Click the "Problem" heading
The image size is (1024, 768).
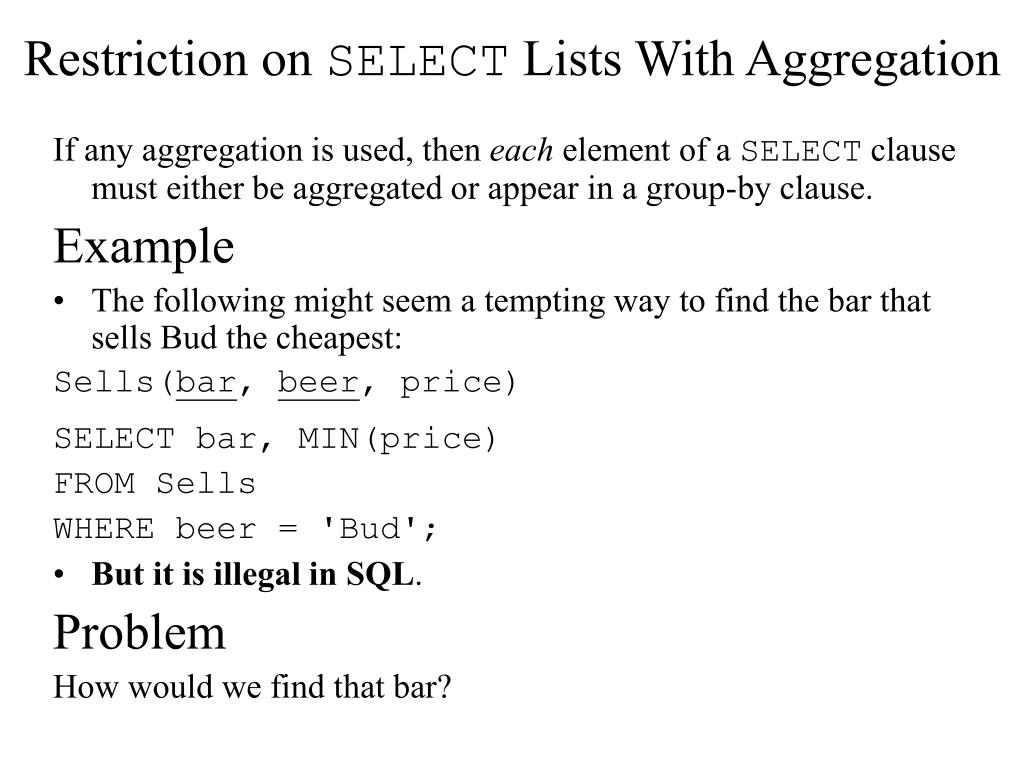tap(140, 633)
